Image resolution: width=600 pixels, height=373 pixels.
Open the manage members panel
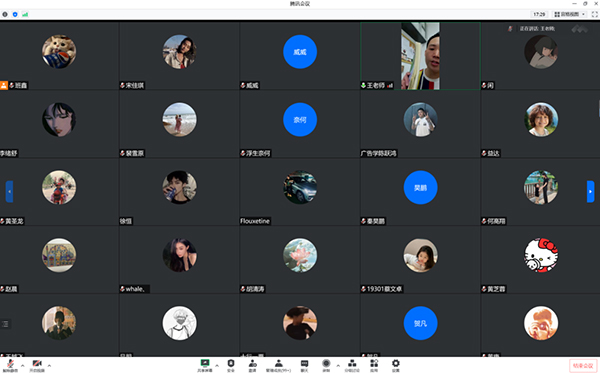[x=279, y=365]
